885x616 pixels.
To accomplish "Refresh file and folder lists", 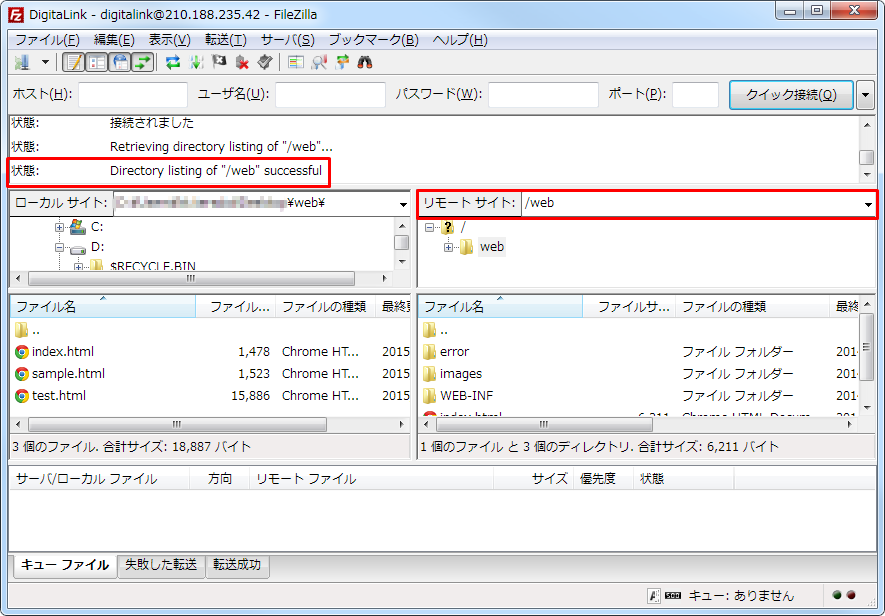I will point(173,62).
